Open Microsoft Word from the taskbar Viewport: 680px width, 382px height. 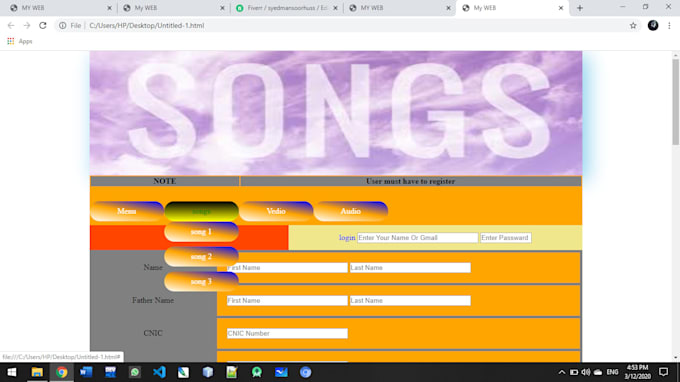(86, 372)
